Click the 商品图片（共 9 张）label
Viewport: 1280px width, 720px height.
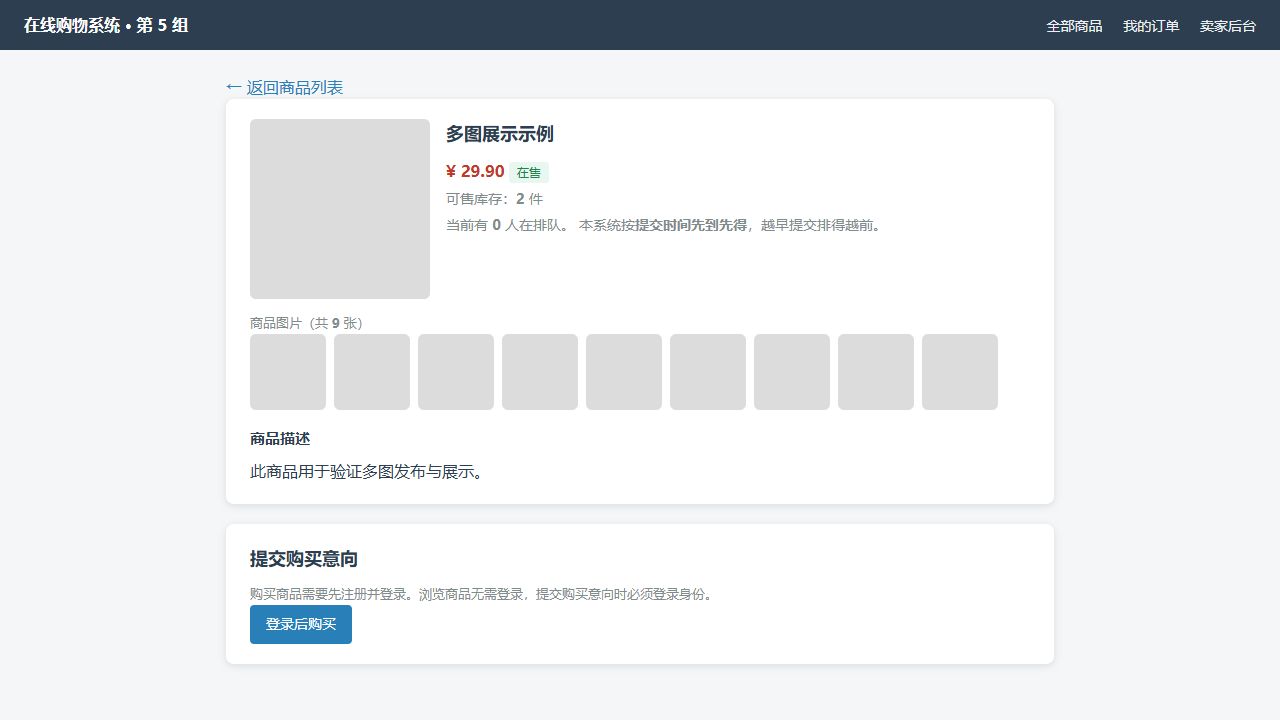coord(306,323)
